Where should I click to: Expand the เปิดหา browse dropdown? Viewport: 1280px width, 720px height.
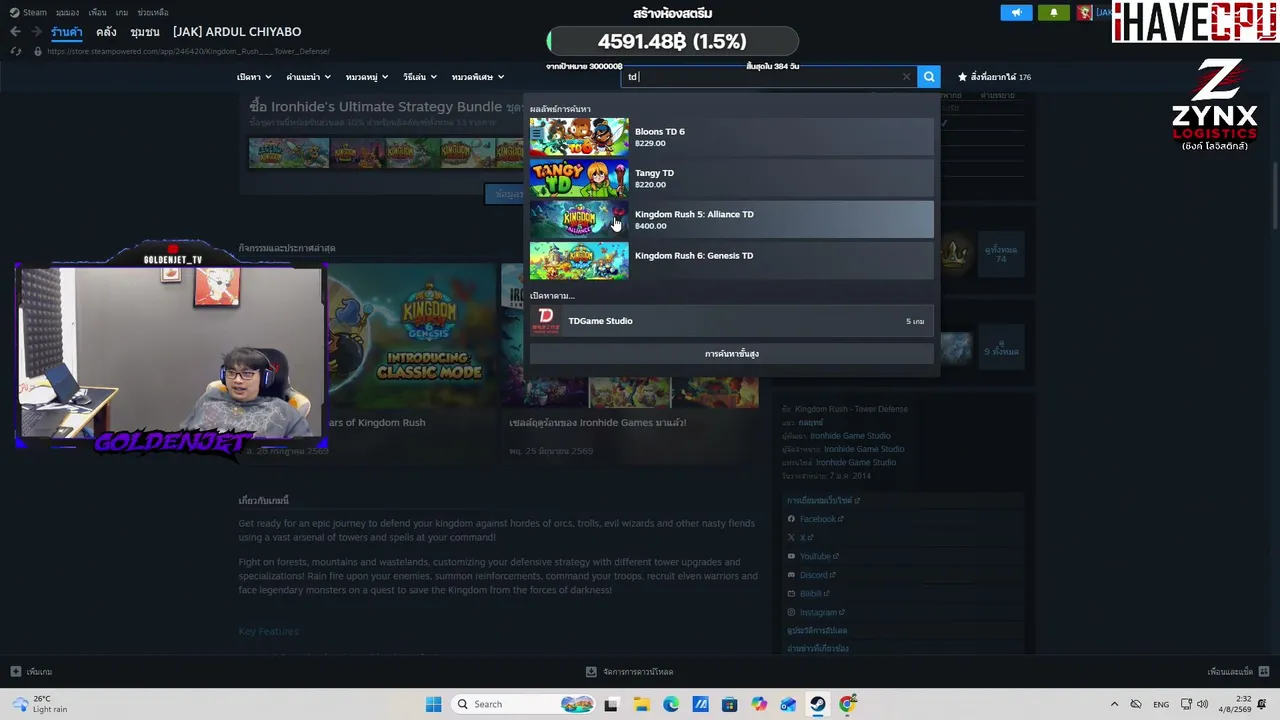click(x=254, y=77)
